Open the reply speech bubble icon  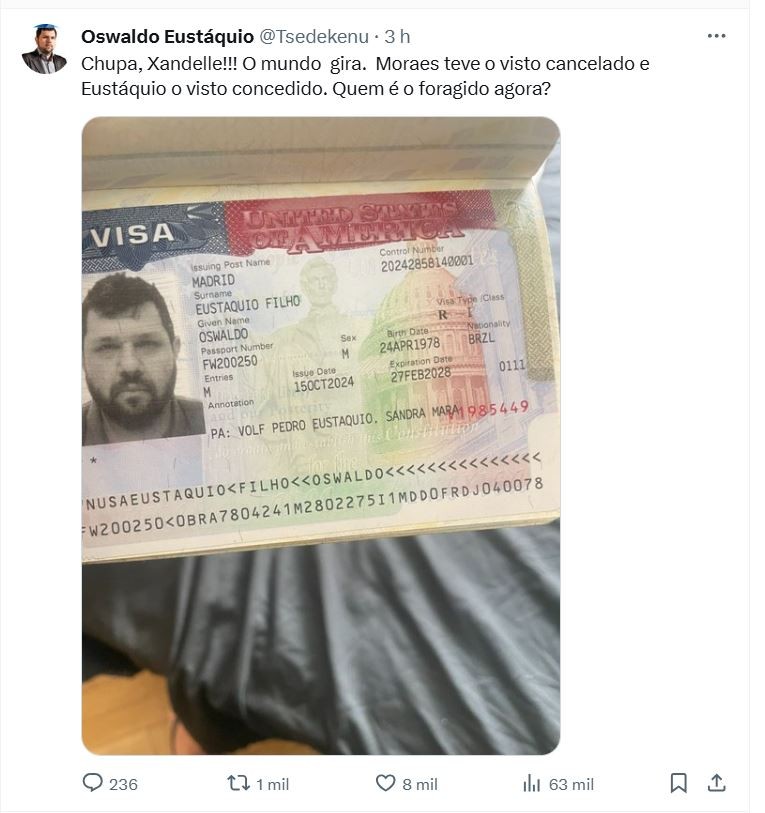tap(93, 782)
